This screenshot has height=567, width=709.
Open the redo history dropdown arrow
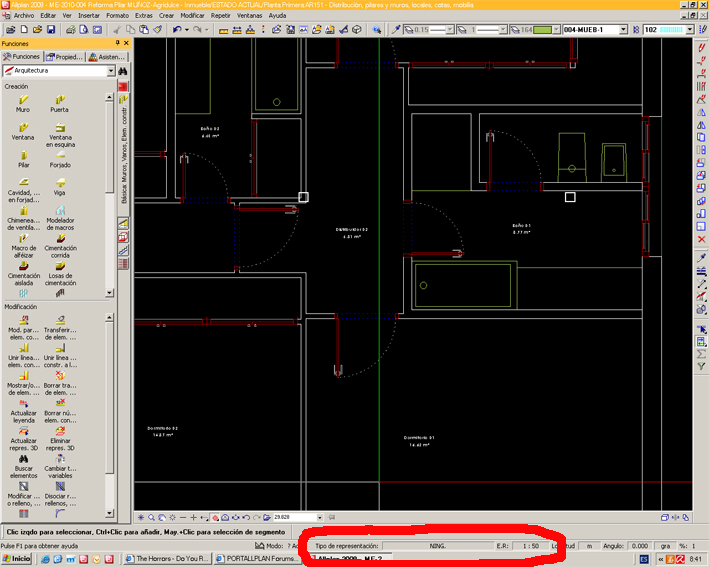coord(207,30)
